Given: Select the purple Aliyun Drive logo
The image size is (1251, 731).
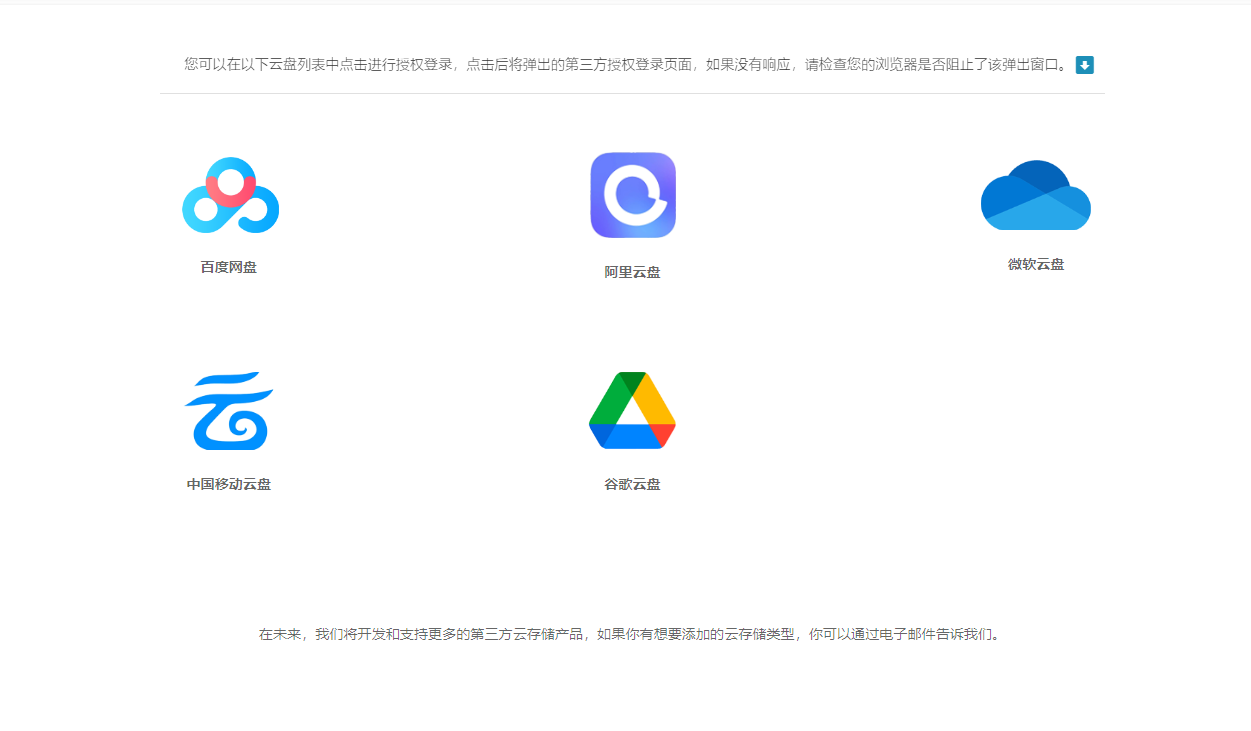Looking at the screenshot, I should [x=633, y=195].
